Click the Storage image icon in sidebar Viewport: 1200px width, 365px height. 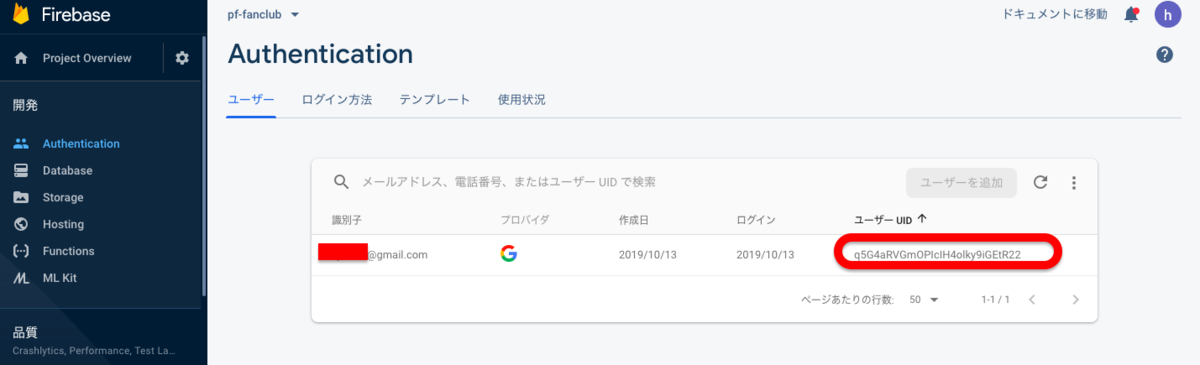(21, 197)
